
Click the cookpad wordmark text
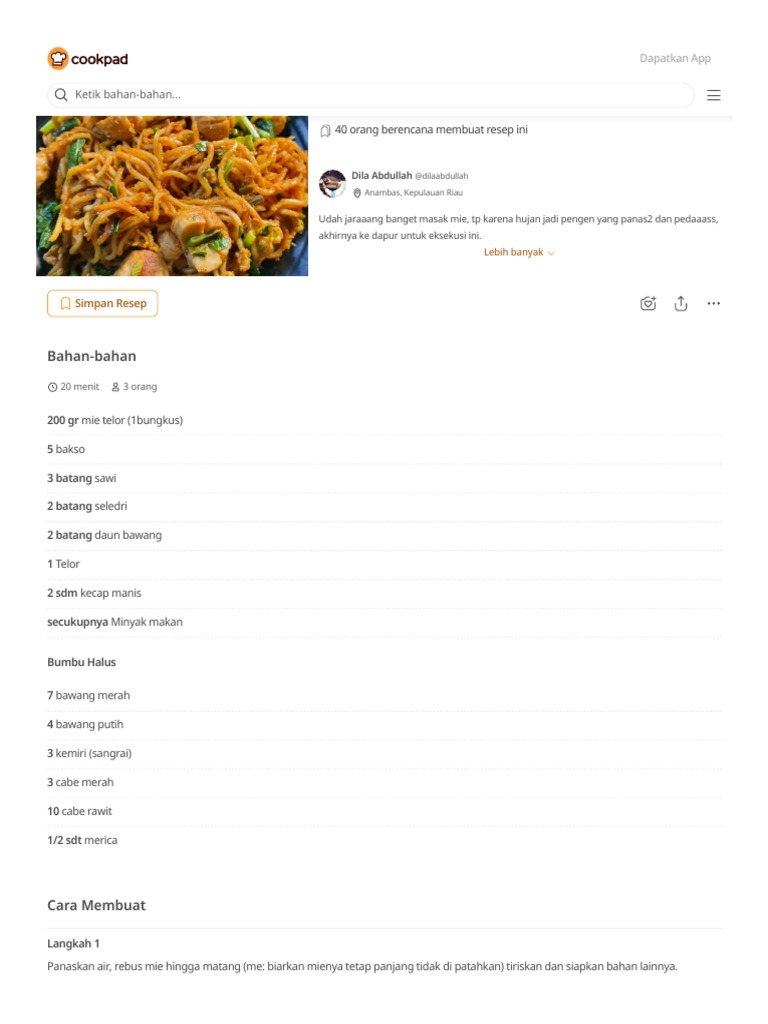(x=99, y=59)
